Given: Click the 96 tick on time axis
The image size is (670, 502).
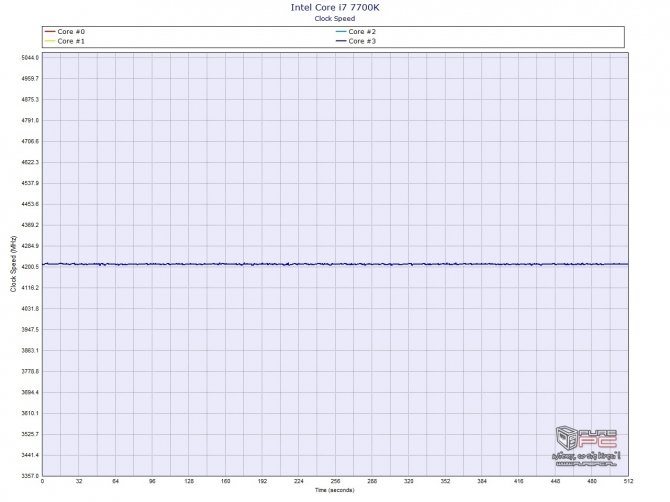Looking at the screenshot, I should pyautogui.click(x=153, y=481).
